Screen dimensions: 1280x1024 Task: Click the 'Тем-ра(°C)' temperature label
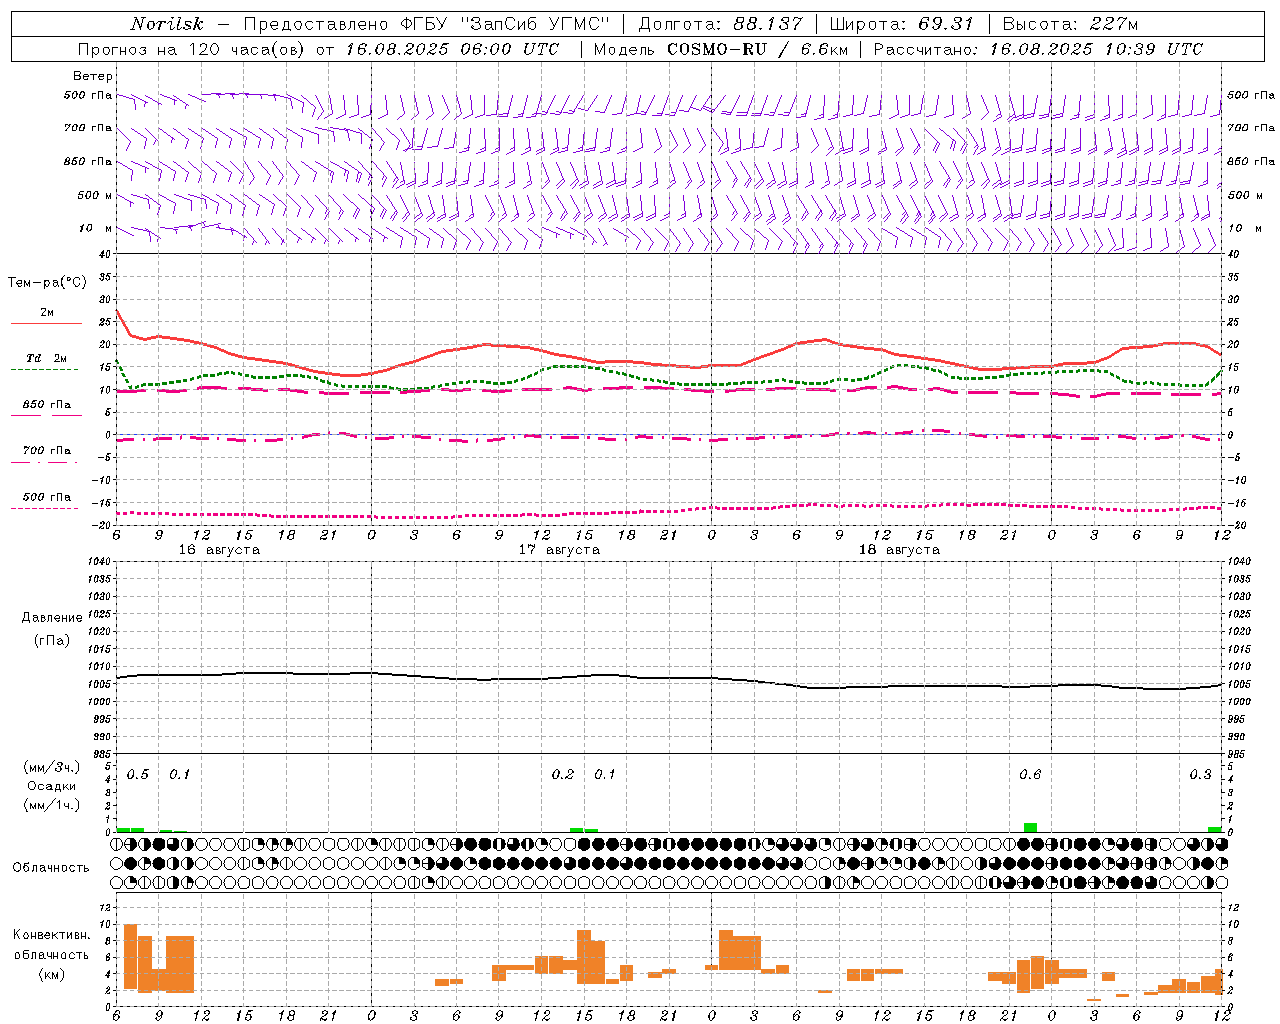coord(47,283)
